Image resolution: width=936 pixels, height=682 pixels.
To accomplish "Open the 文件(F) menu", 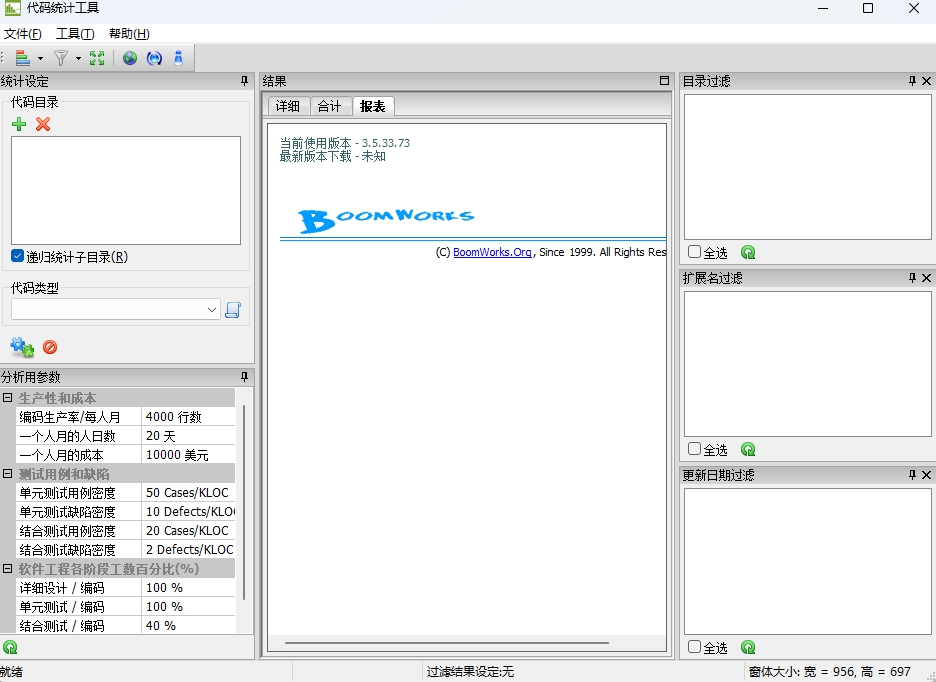I will [x=23, y=34].
